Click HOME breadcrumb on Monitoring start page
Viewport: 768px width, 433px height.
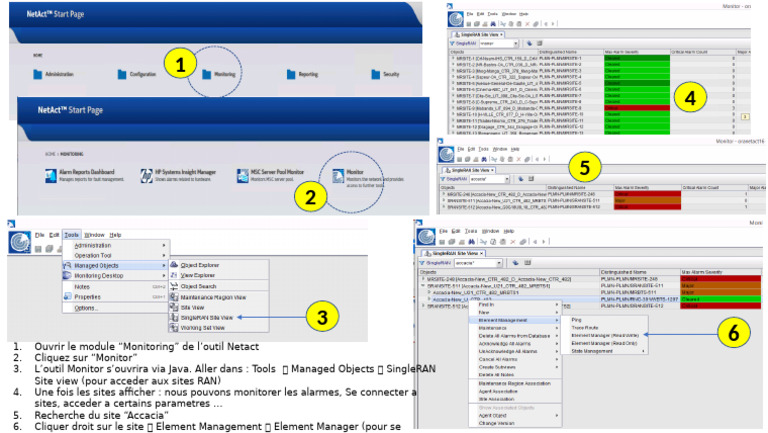pos(50,154)
